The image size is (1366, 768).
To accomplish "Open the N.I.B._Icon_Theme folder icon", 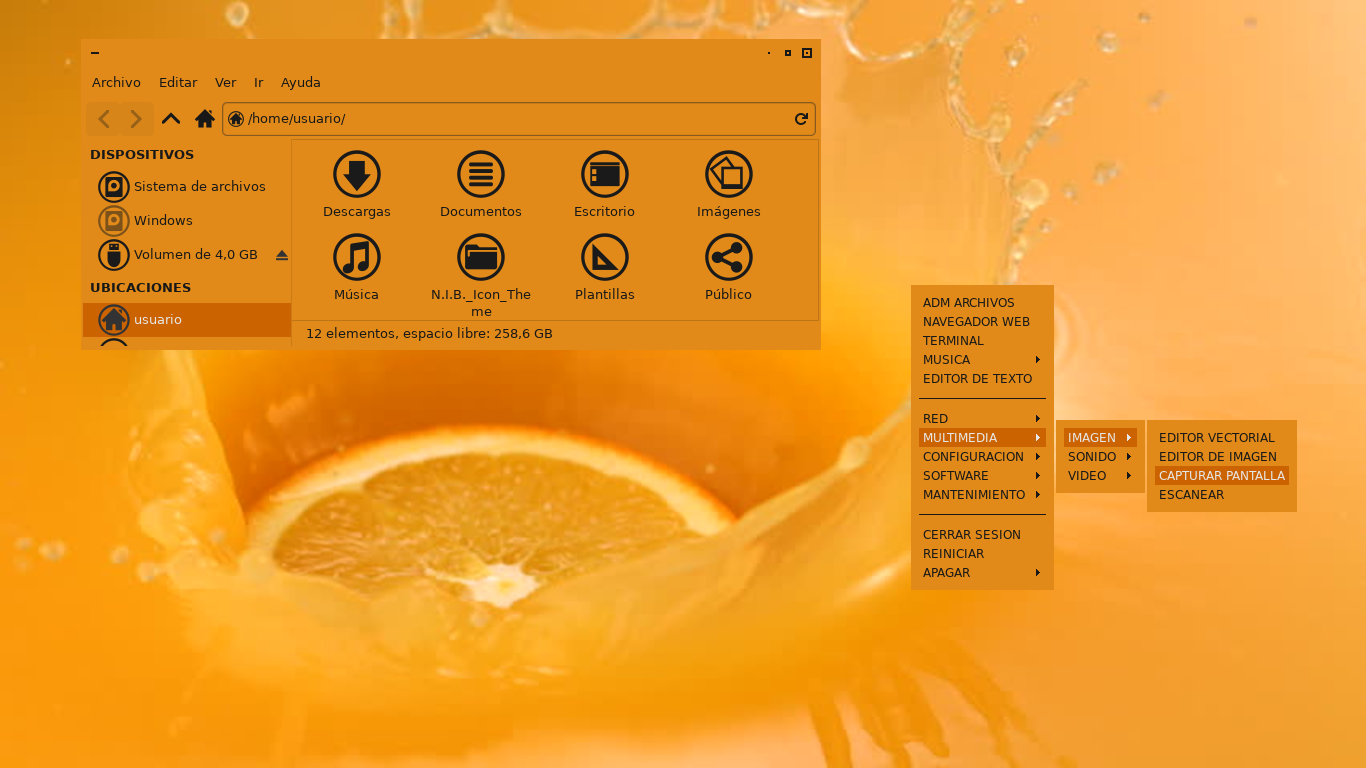I will [x=481, y=257].
